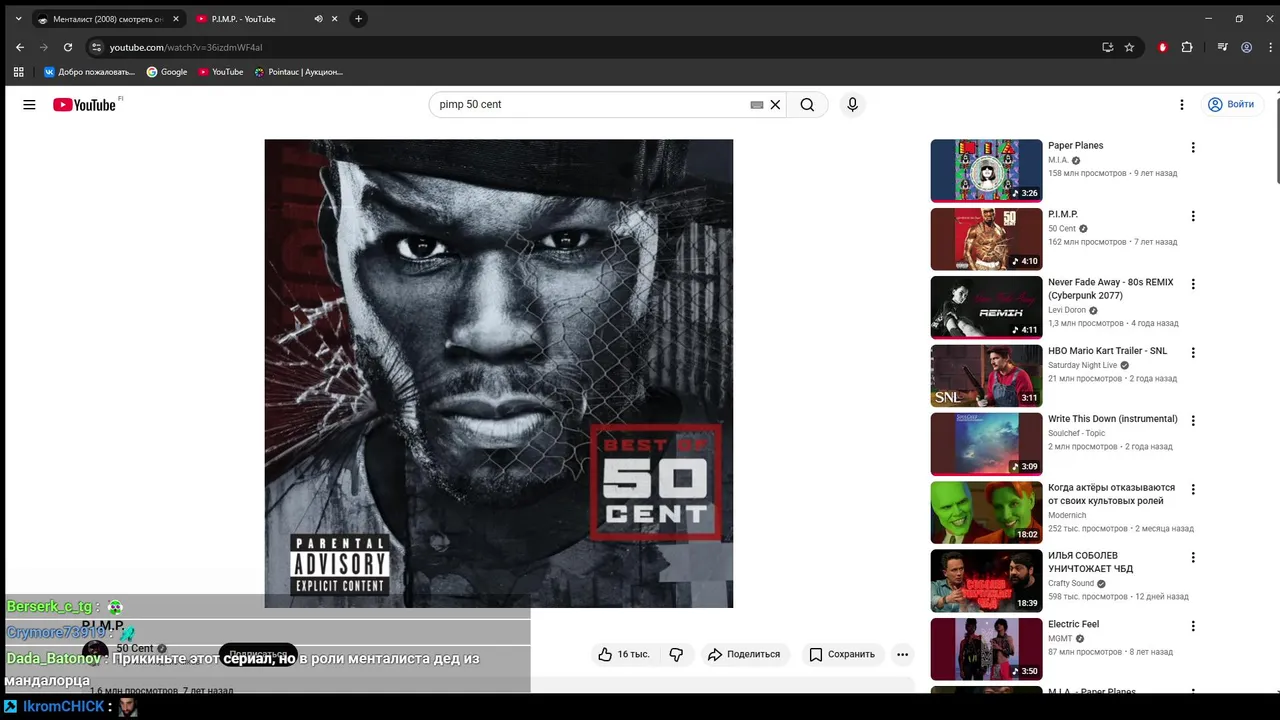1280x720 pixels.
Task: Open the YouTube guide hamburger menu
Action: [29, 104]
